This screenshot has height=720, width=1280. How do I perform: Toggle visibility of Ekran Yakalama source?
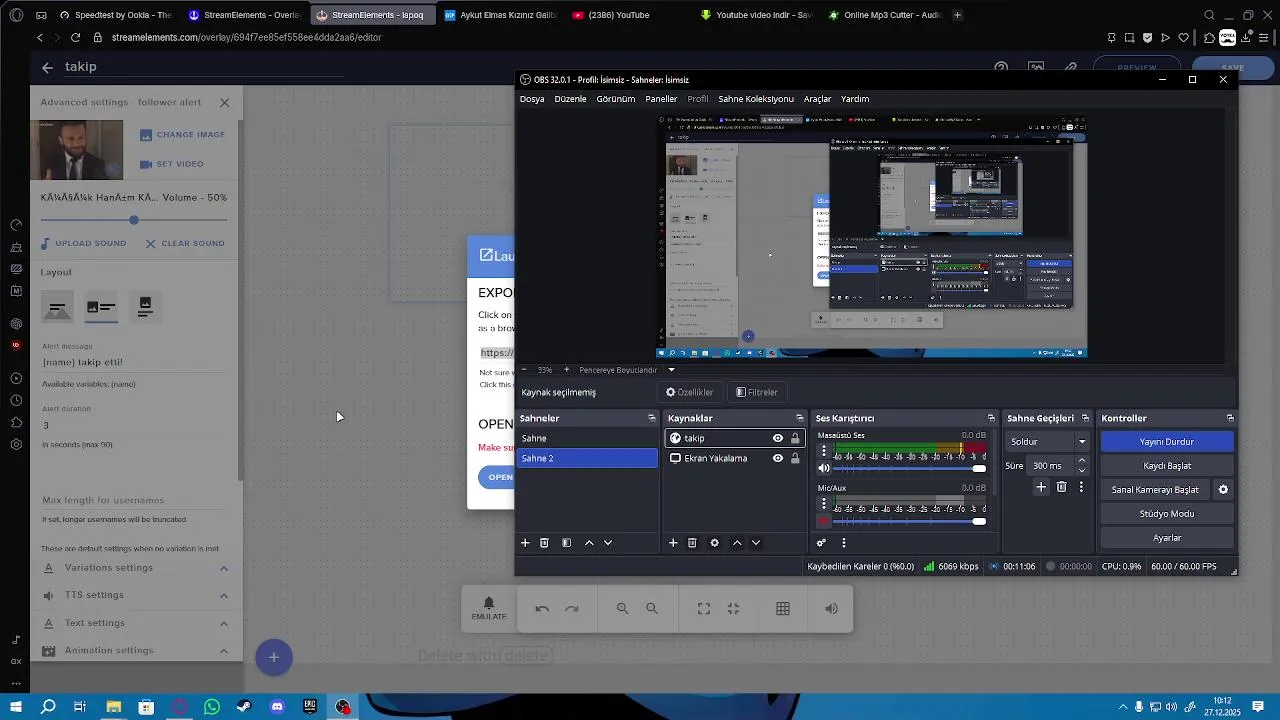click(x=778, y=458)
